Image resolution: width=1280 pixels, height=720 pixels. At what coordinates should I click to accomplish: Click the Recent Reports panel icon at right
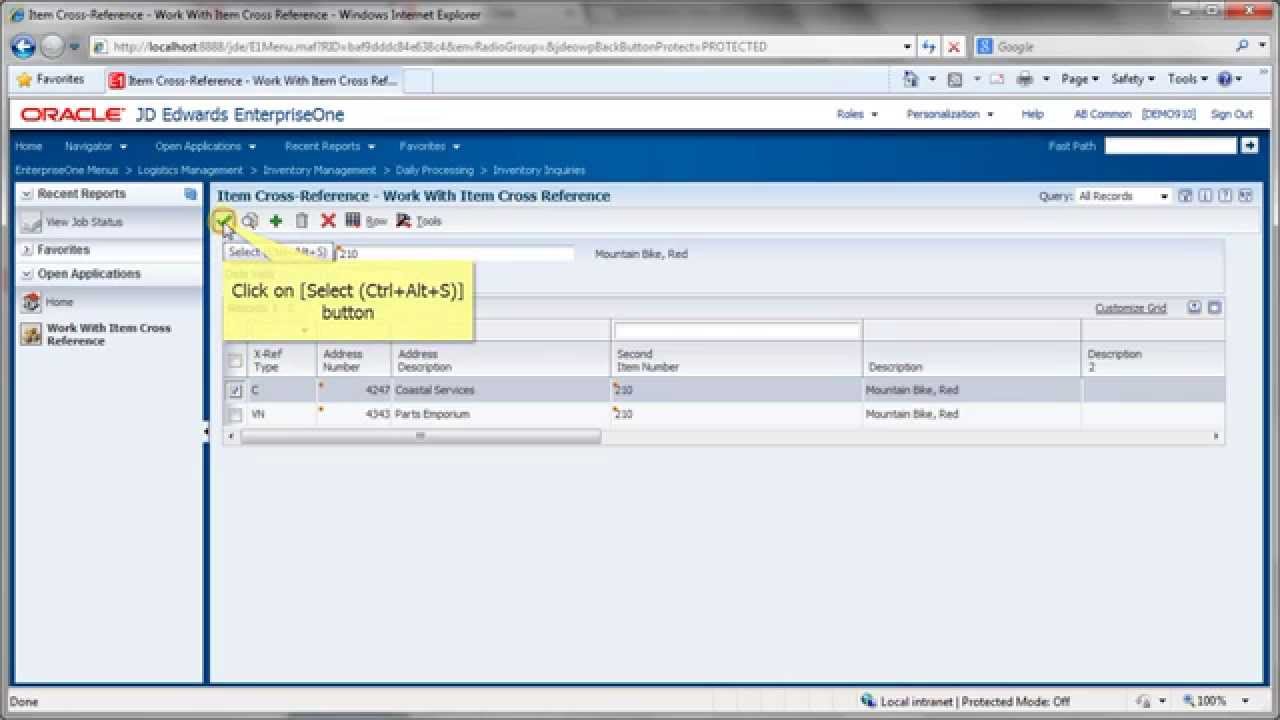[x=191, y=194]
